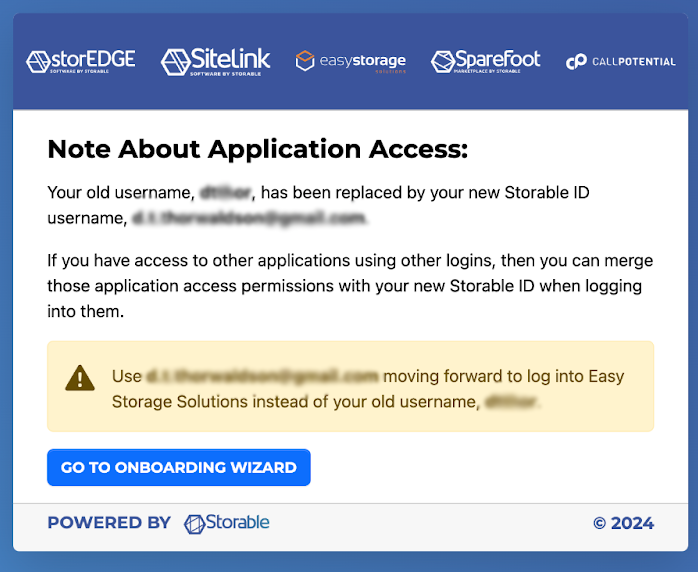Image resolution: width=698 pixels, height=572 pixels.
Task: Click the Powered By footer text
Action: coord(109,523)
